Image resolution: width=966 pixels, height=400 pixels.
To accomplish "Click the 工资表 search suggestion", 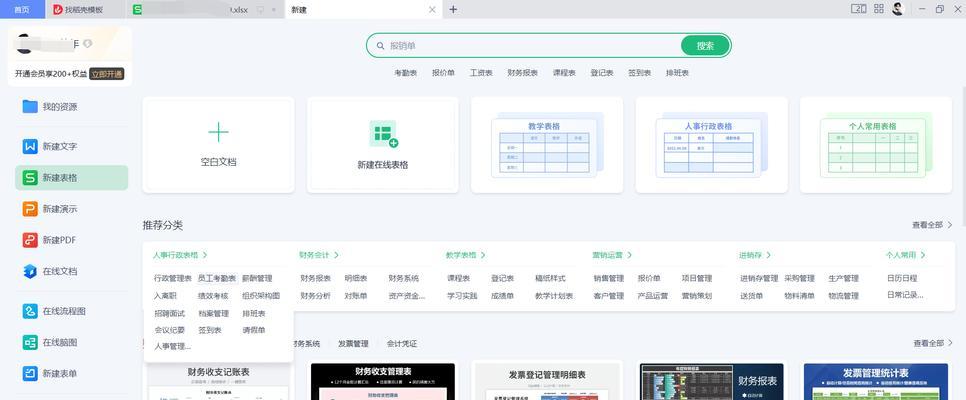I will click(481, 73).
